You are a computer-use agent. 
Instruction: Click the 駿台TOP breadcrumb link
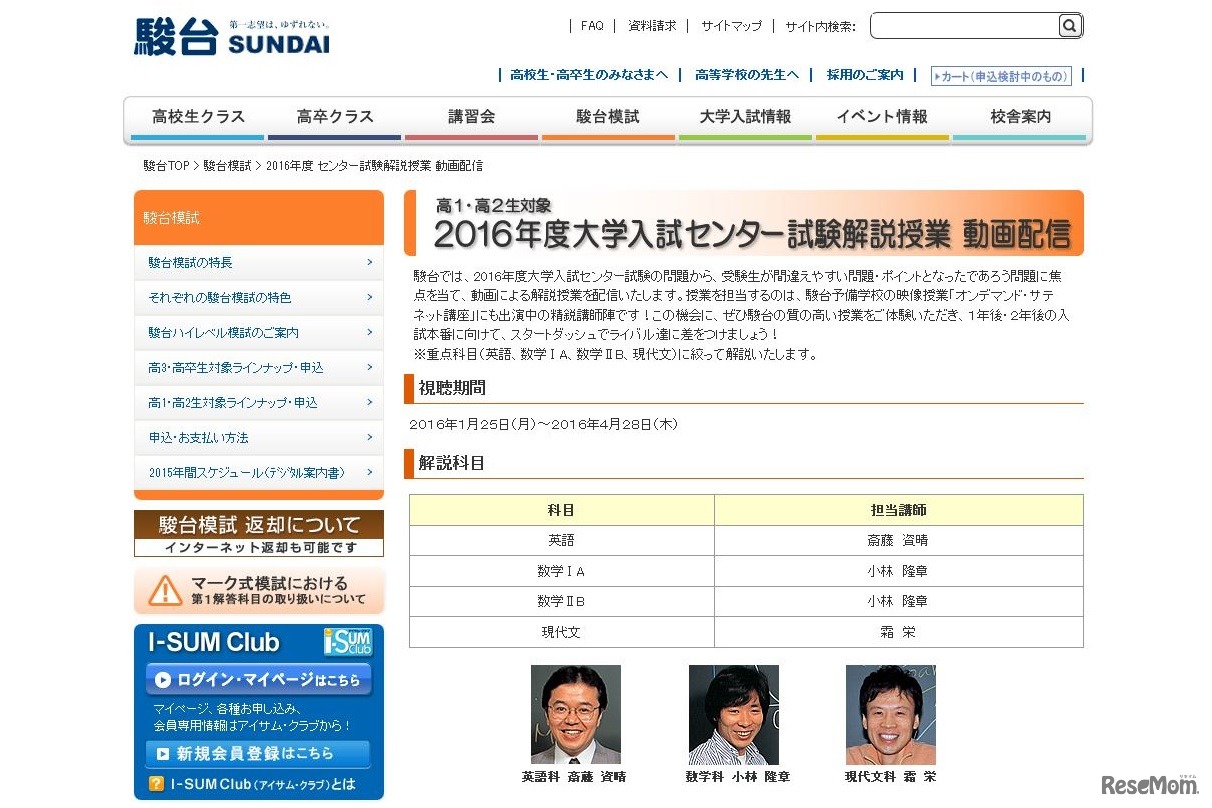tap(165, 165)
